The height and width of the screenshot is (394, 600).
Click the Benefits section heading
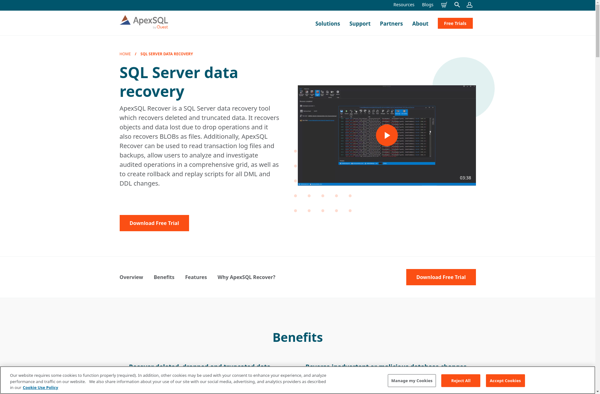tap(297, 337)
